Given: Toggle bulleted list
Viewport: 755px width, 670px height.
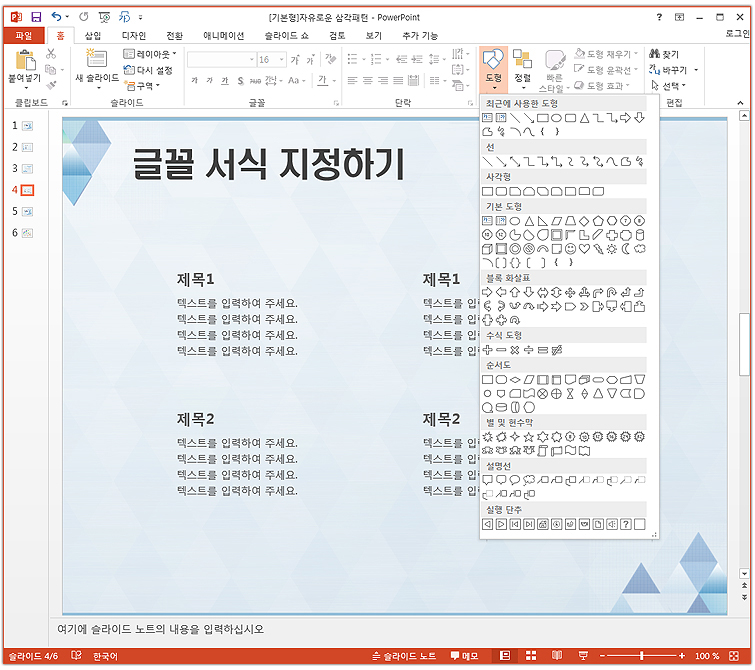Looking at the screenshot, I should 353,59.
